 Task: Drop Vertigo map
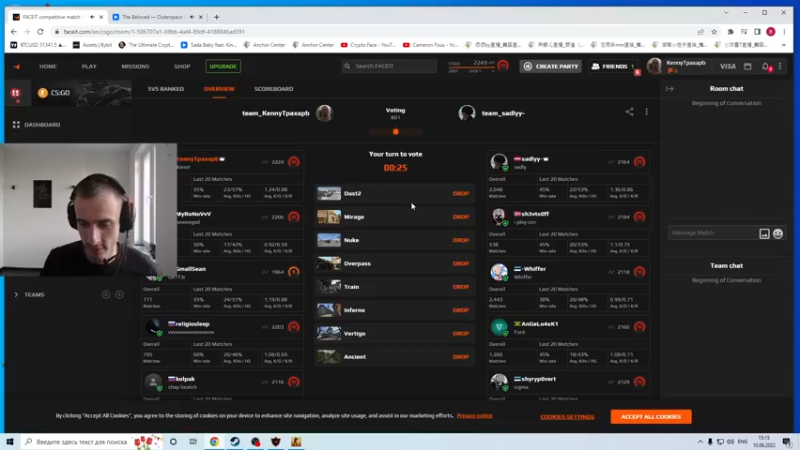point(460,333)
